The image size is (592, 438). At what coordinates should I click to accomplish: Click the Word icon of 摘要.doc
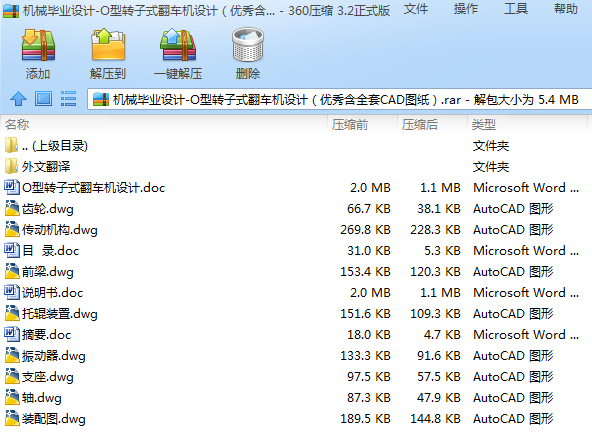11,335
